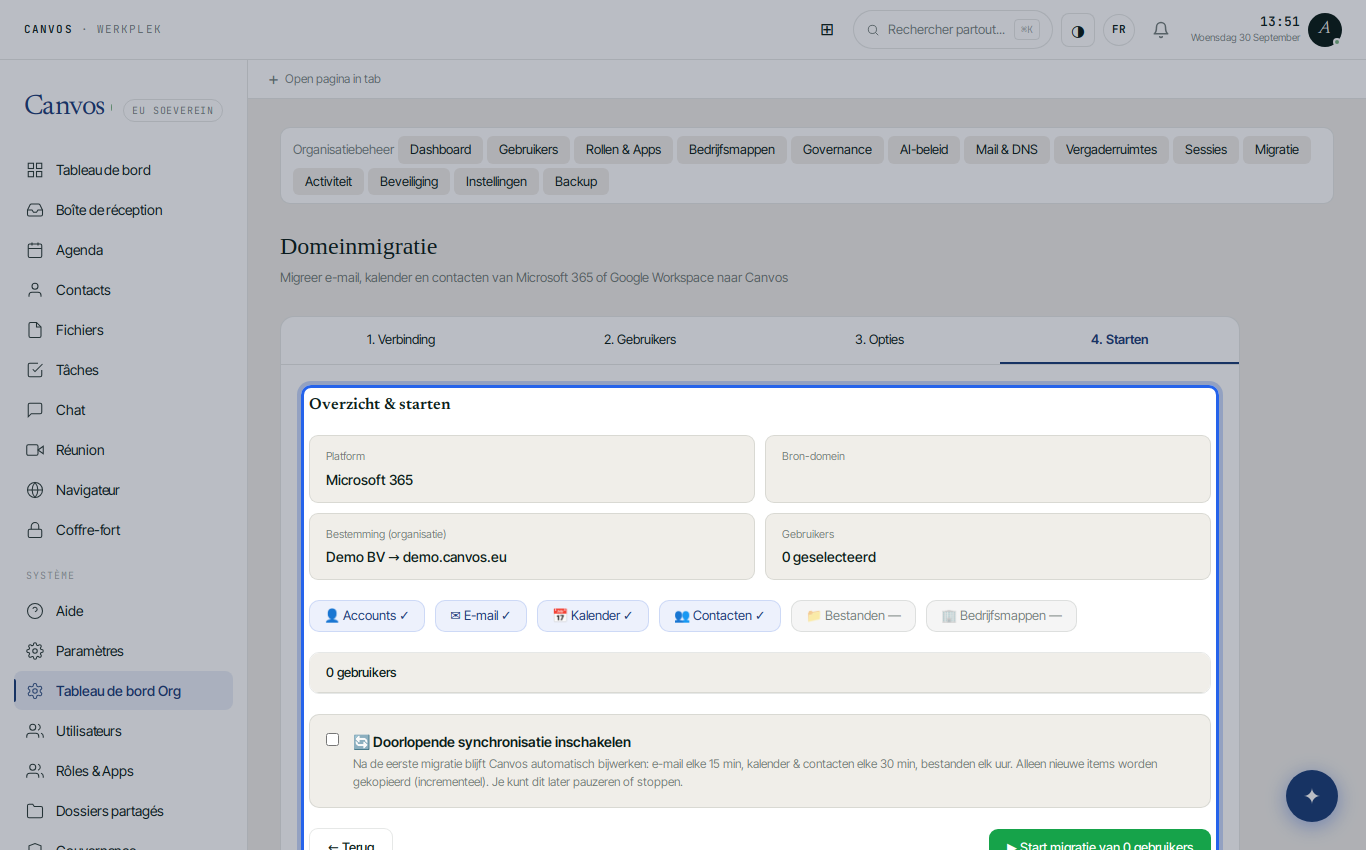Open Mail & DNS section

[1007, 150]
